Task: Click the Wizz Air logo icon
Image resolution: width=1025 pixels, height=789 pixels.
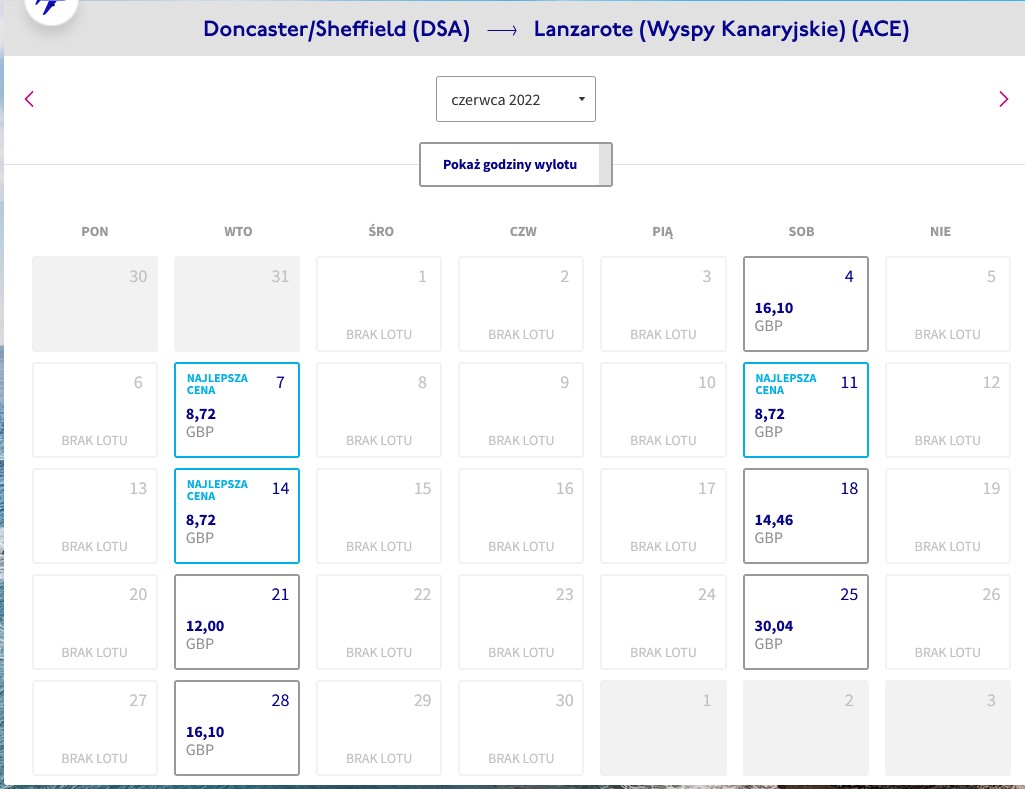Action: pyautogui.click(x=50, y=7)
